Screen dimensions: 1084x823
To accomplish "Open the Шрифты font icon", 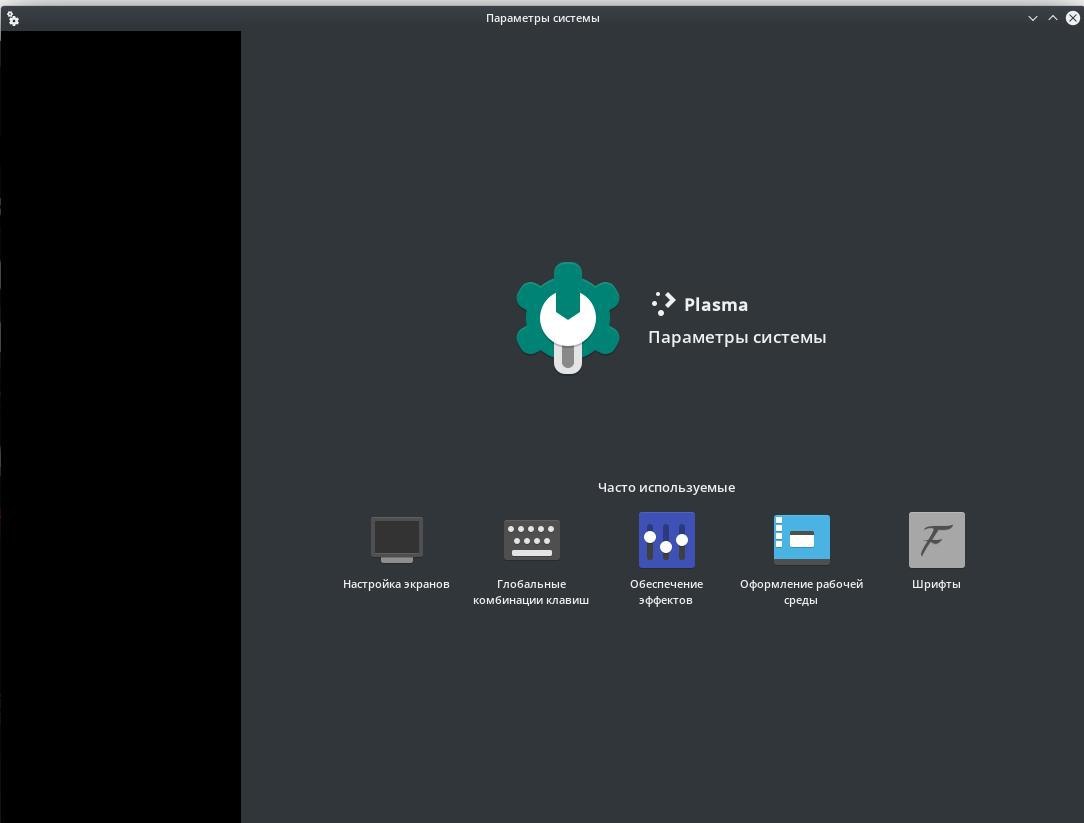I will click(x=936, y=539).
